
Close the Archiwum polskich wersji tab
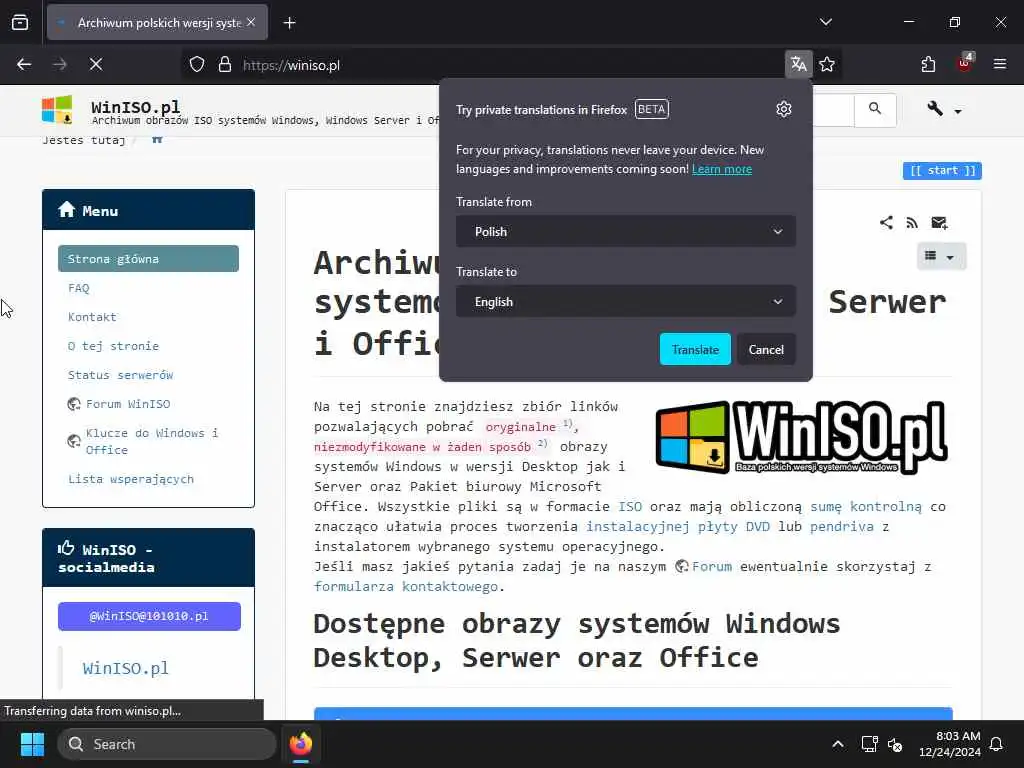(x=251, y=22)
